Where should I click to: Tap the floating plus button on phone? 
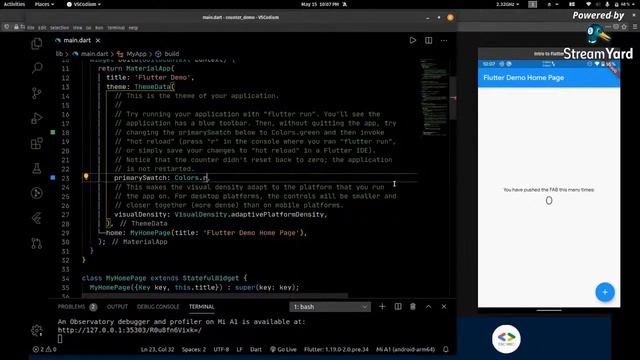coord(605,292)
